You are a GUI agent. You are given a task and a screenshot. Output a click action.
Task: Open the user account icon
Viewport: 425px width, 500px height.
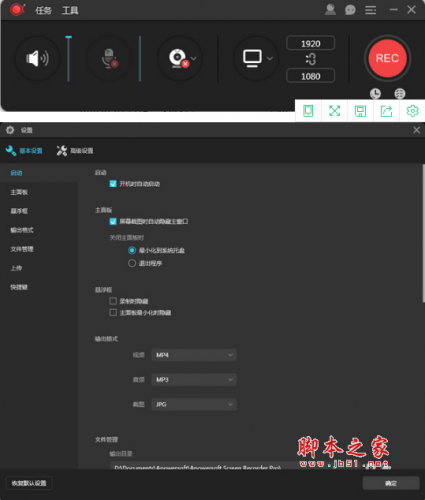[330, 10]
